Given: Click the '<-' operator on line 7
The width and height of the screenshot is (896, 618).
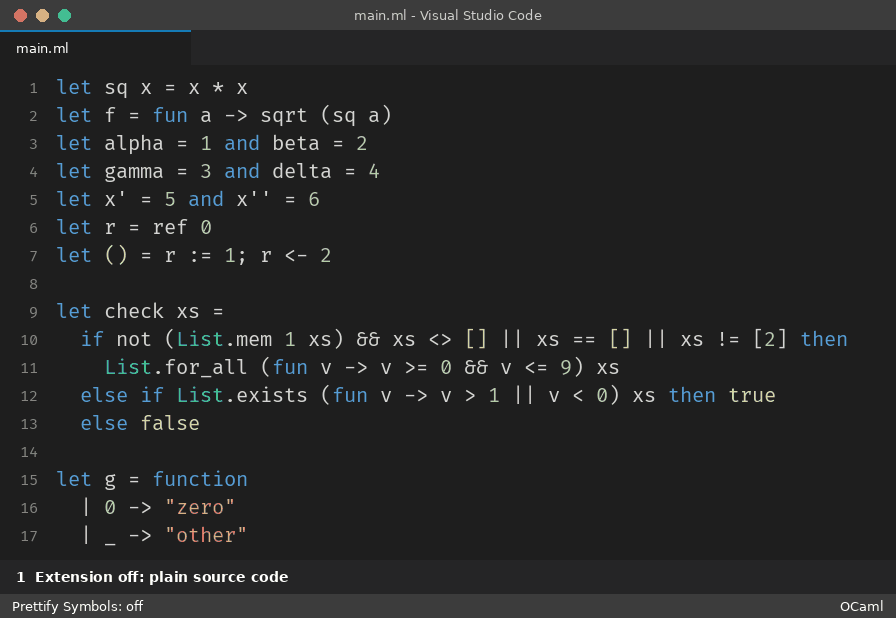Looking at the screenshot, I should [296, 255].
